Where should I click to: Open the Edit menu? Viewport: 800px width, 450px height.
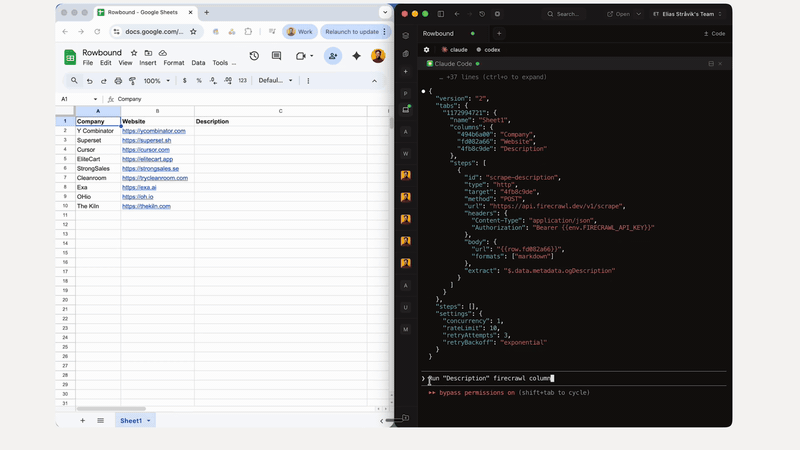(x=106, y=63)
